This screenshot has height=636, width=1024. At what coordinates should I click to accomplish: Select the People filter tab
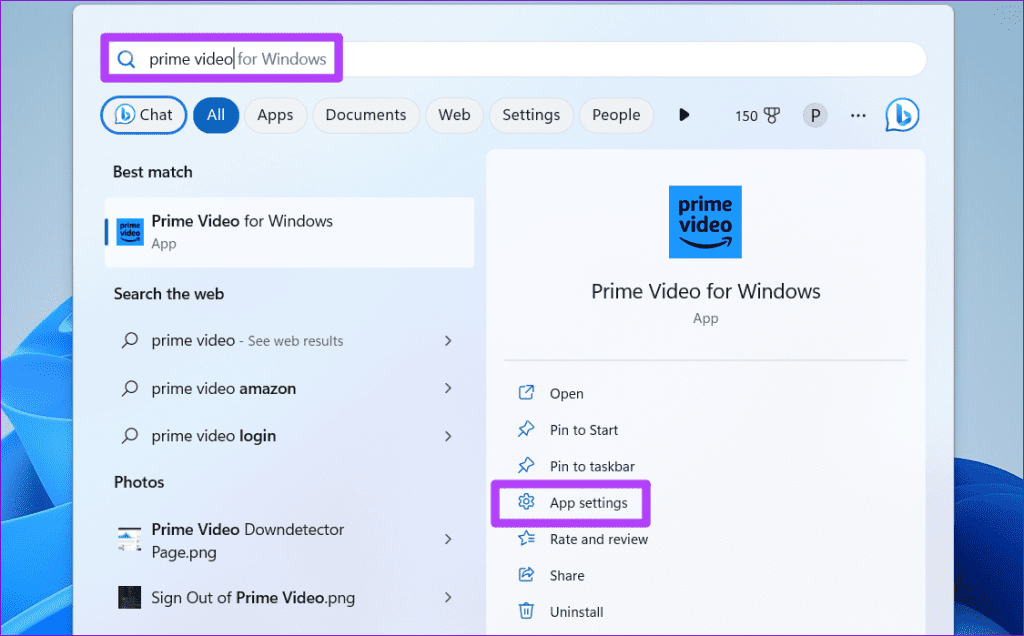(x=616, y=114)
